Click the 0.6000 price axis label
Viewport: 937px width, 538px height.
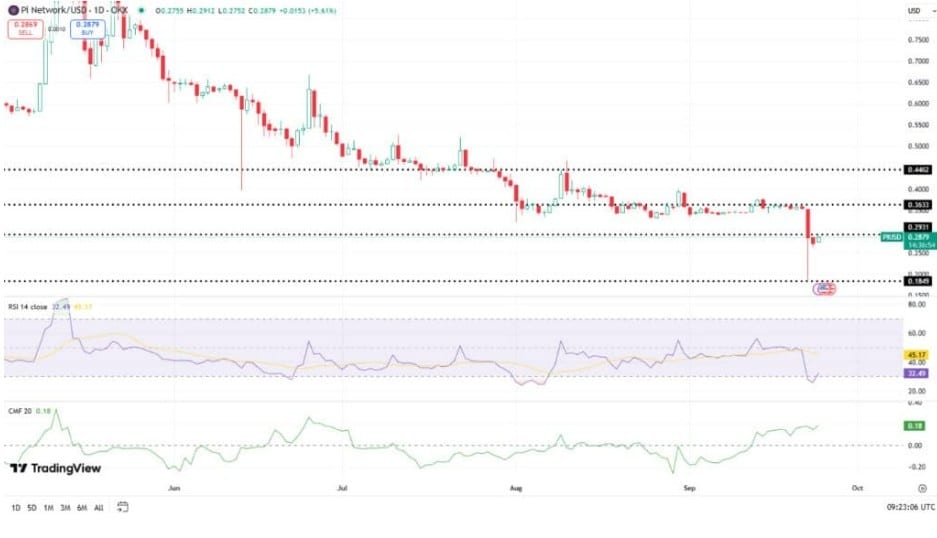[918, 103]
